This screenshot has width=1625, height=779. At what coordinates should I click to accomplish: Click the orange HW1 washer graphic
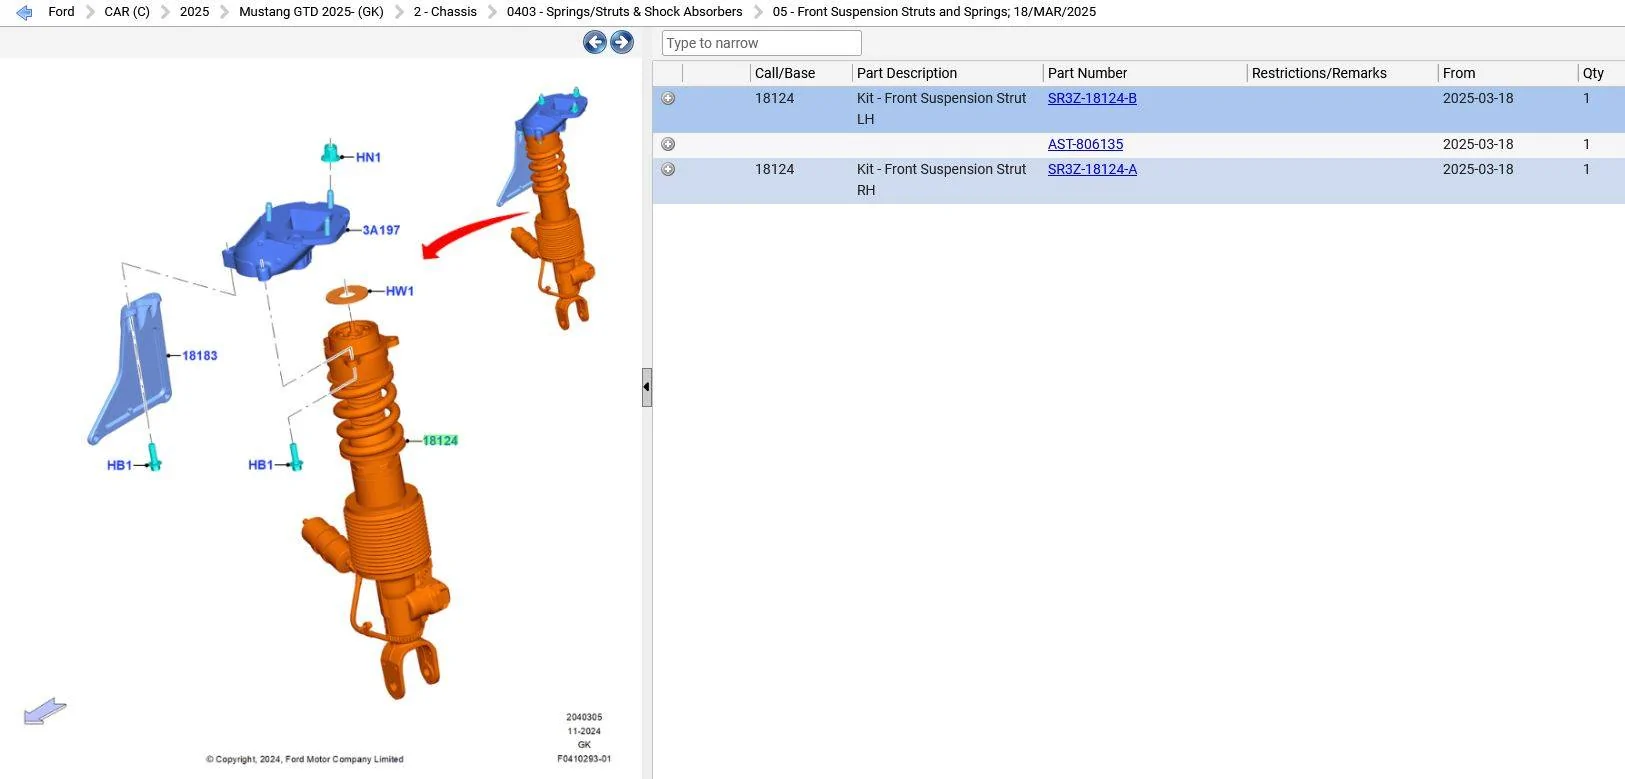pos(347,294)
